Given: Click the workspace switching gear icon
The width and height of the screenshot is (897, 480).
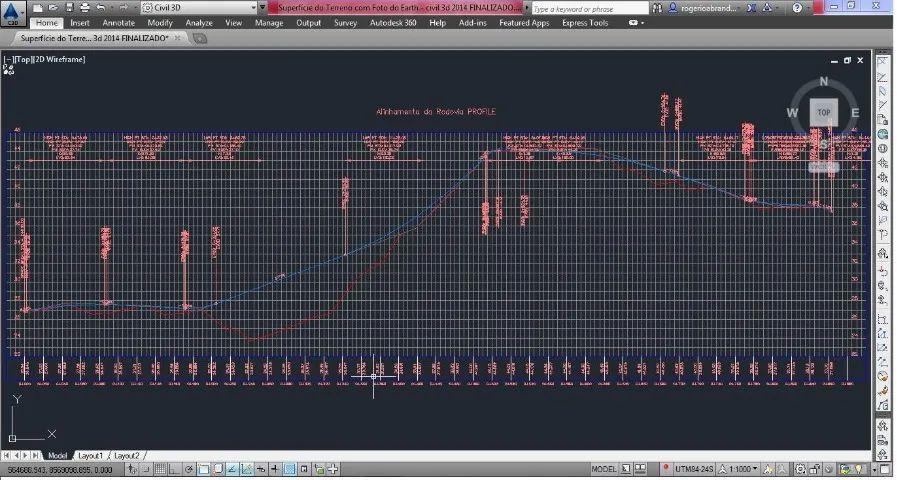Looking at the screenshot, I should click(x=801, y=470).
